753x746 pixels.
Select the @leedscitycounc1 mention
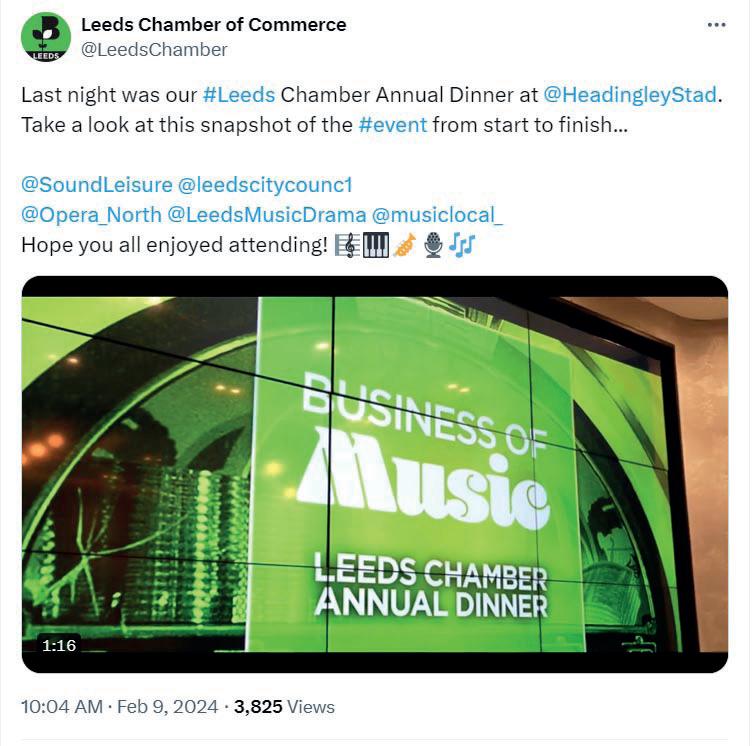point(265,185)
